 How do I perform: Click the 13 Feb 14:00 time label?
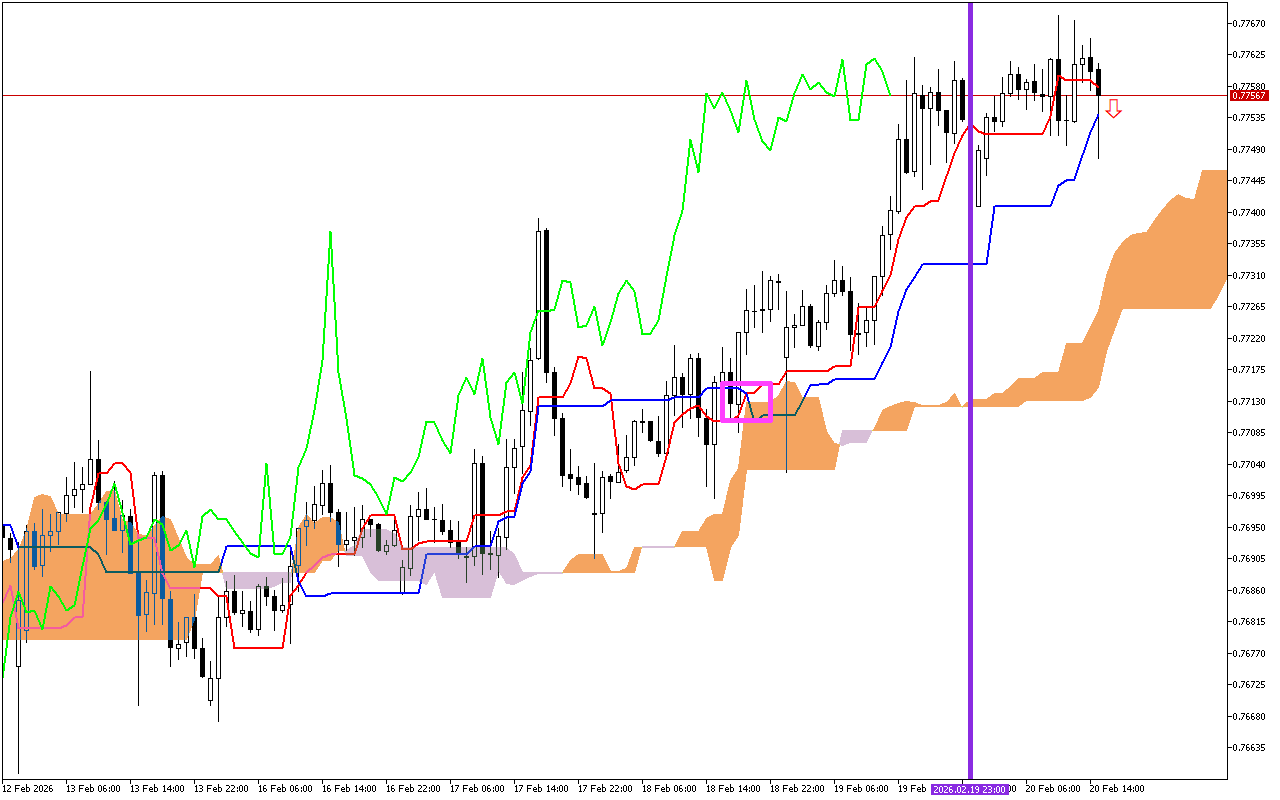(156, 789)
